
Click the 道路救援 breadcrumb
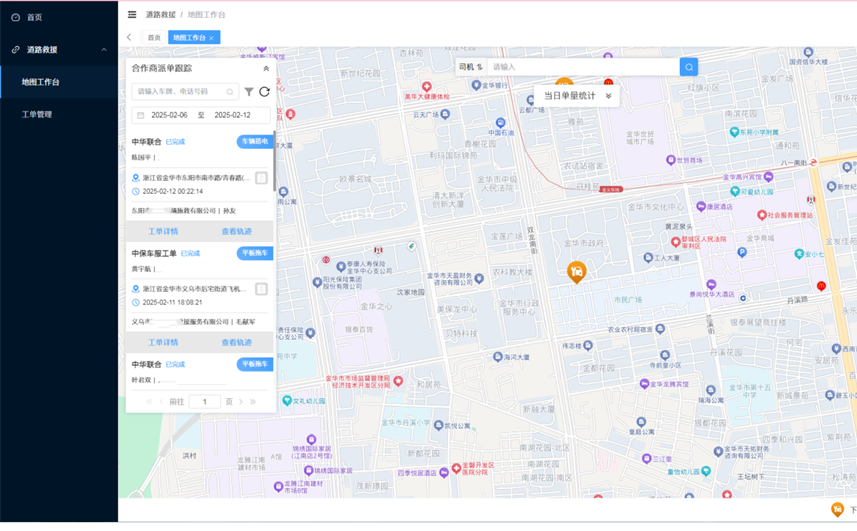160,15
